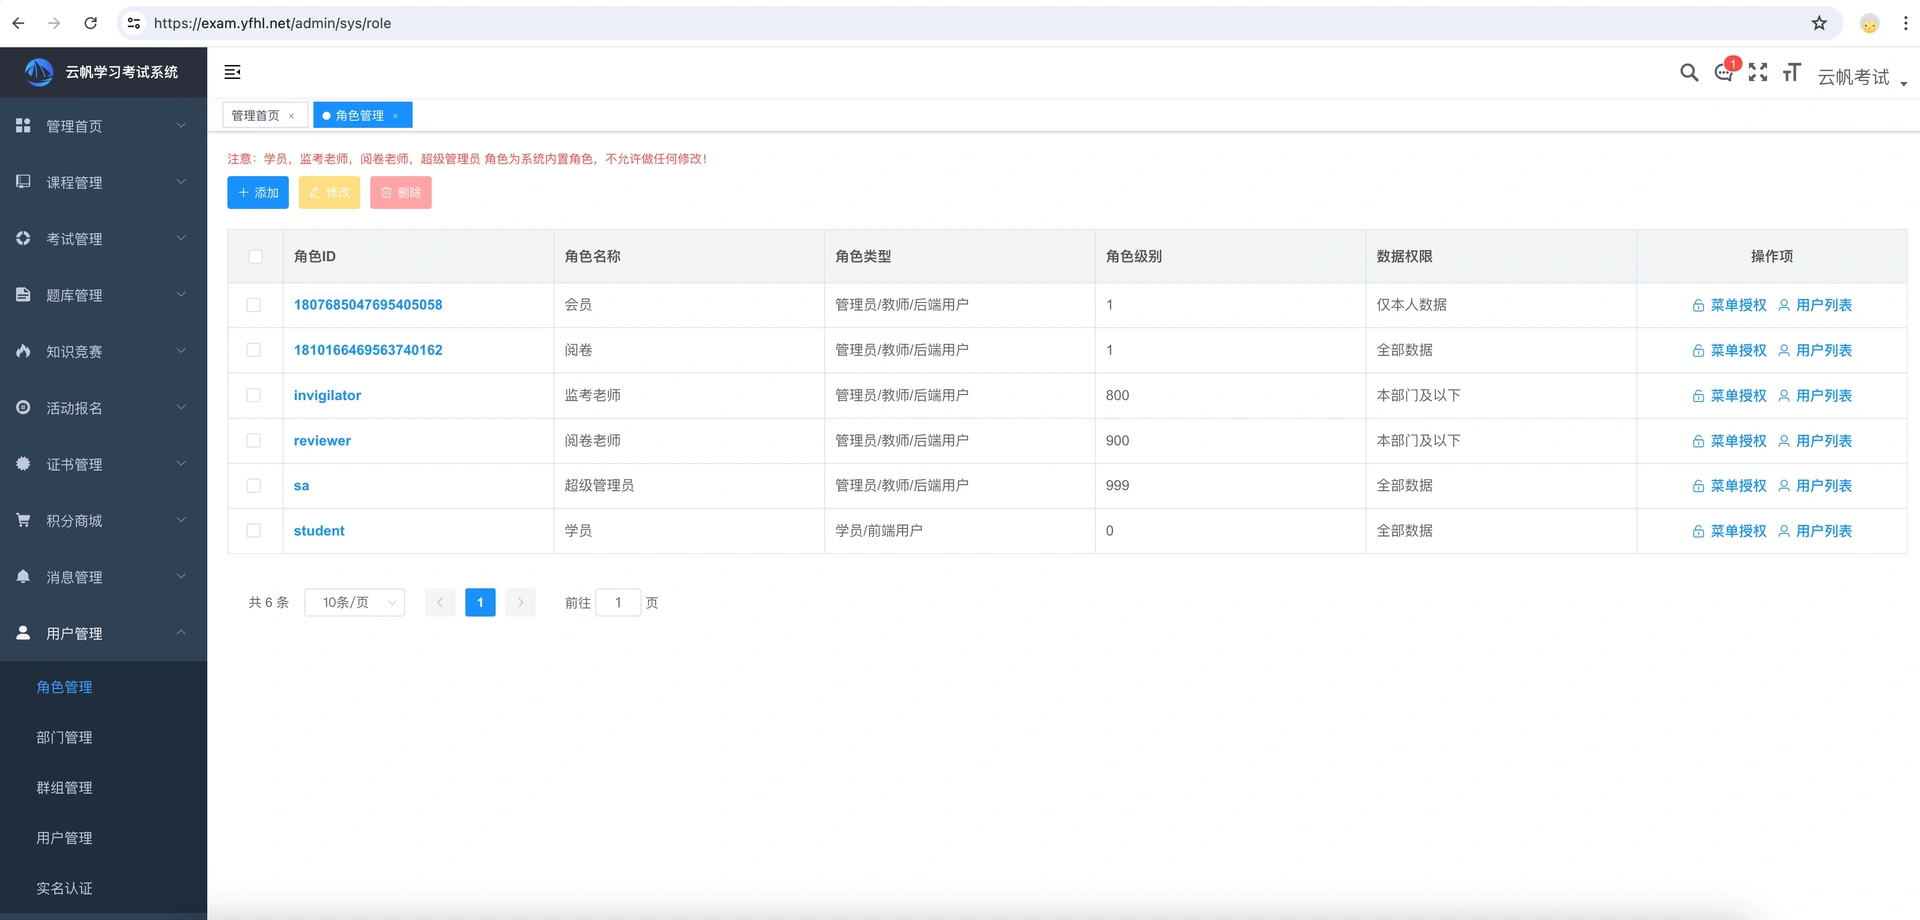This screenshot has height=920, width=1920.
Task: Bookmark this page with star icon
Action: (1819, 23)
